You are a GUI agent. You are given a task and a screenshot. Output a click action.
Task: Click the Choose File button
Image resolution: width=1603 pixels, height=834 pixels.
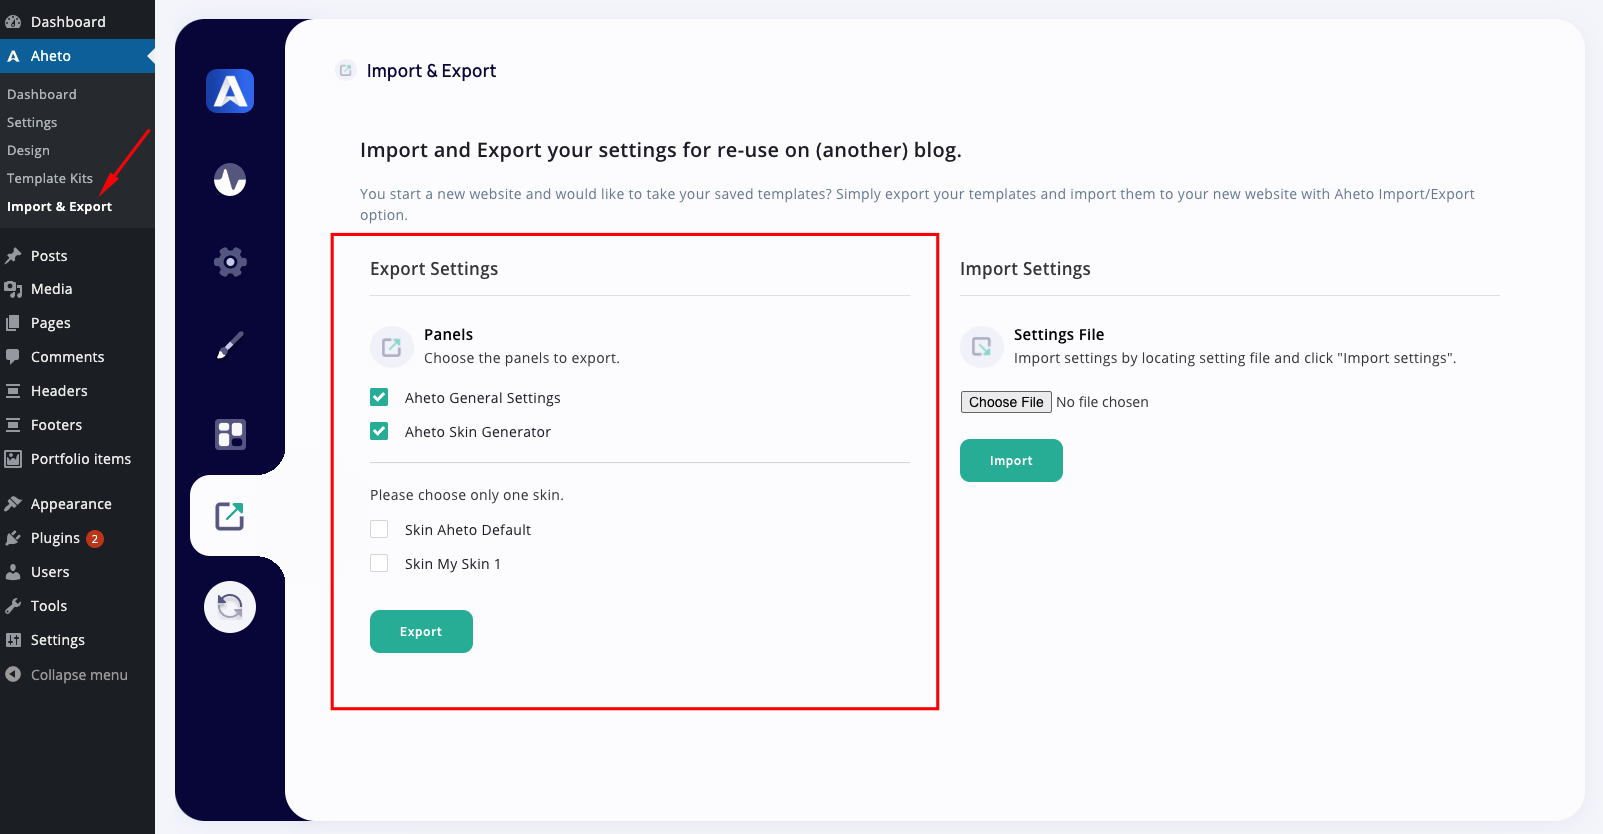click(x=1006, y=402)
